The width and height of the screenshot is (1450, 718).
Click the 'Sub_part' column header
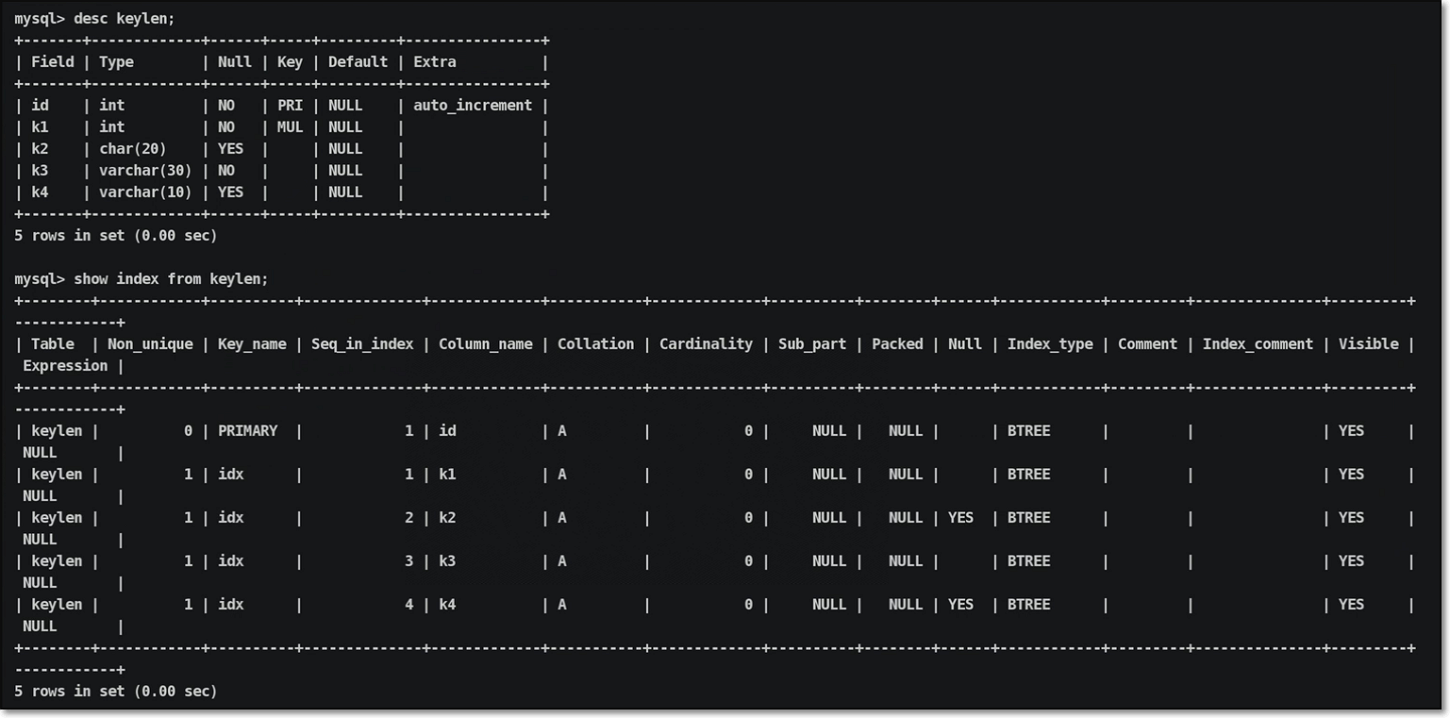click(x=812, y=344)
